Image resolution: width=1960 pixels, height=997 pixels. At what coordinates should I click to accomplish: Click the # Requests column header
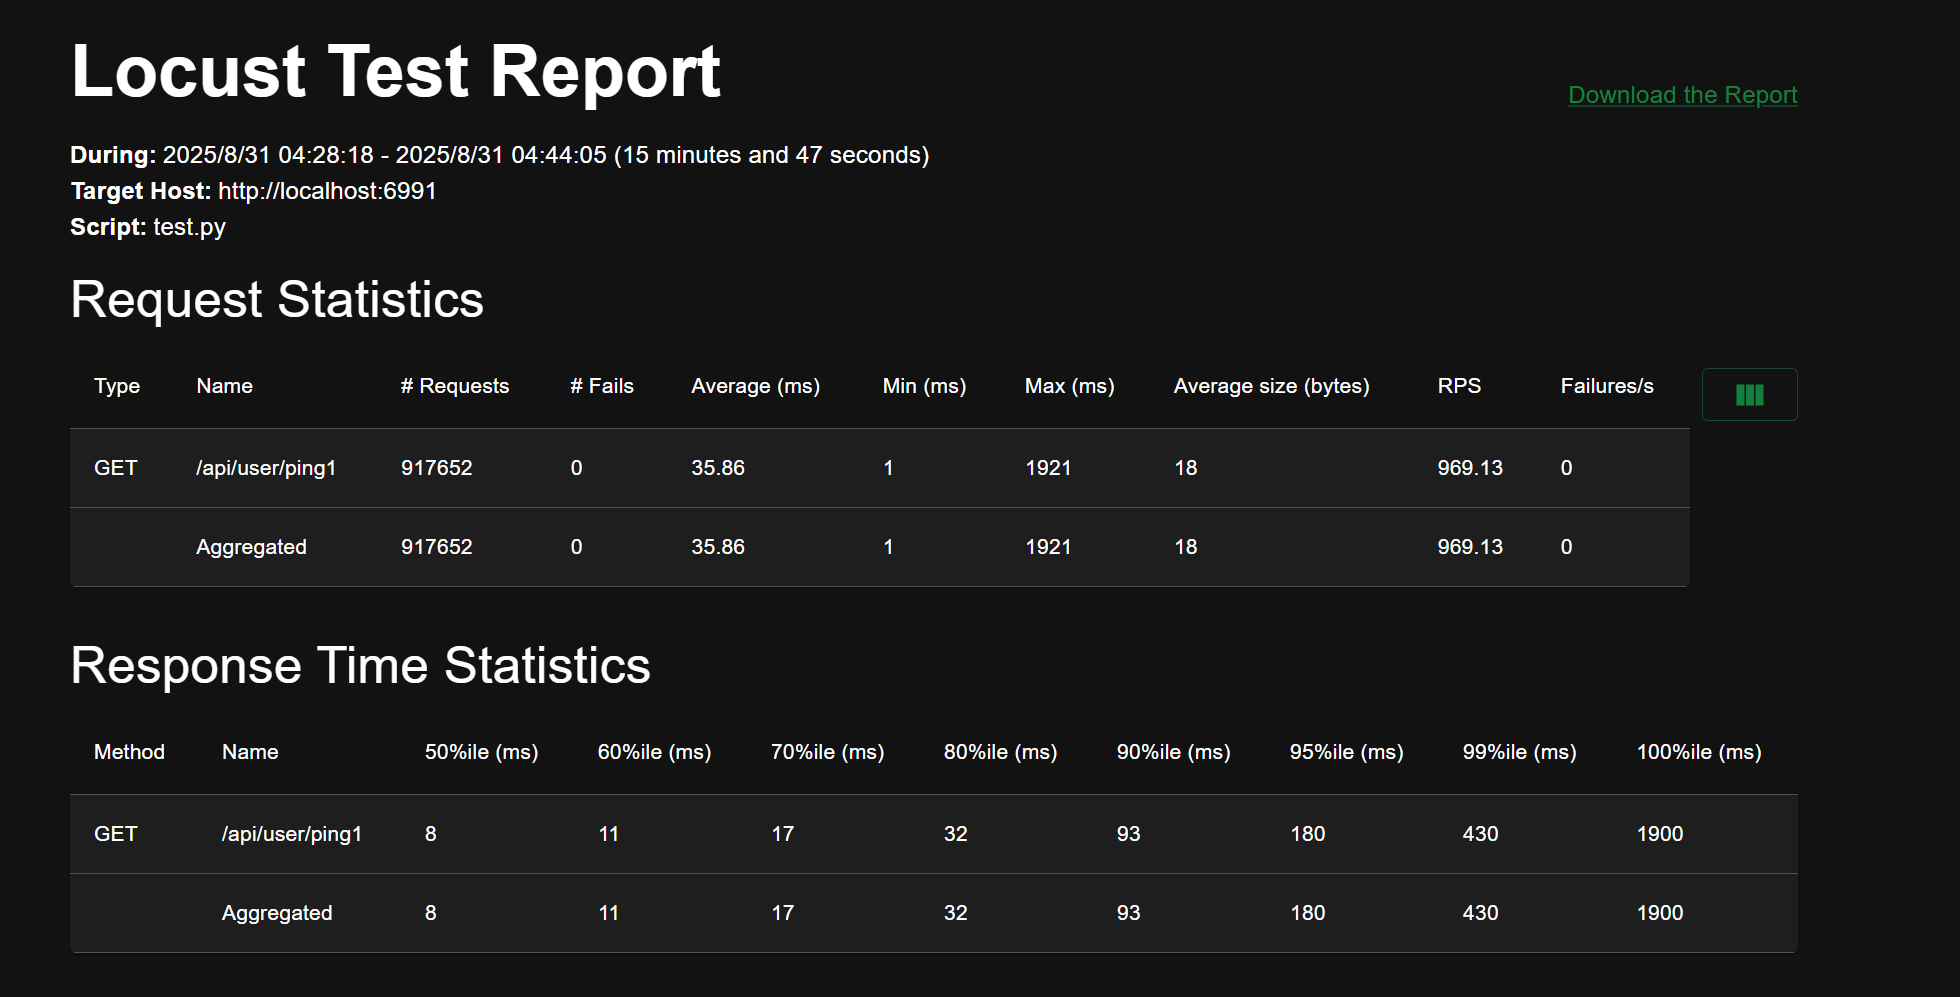click(454, 386)
